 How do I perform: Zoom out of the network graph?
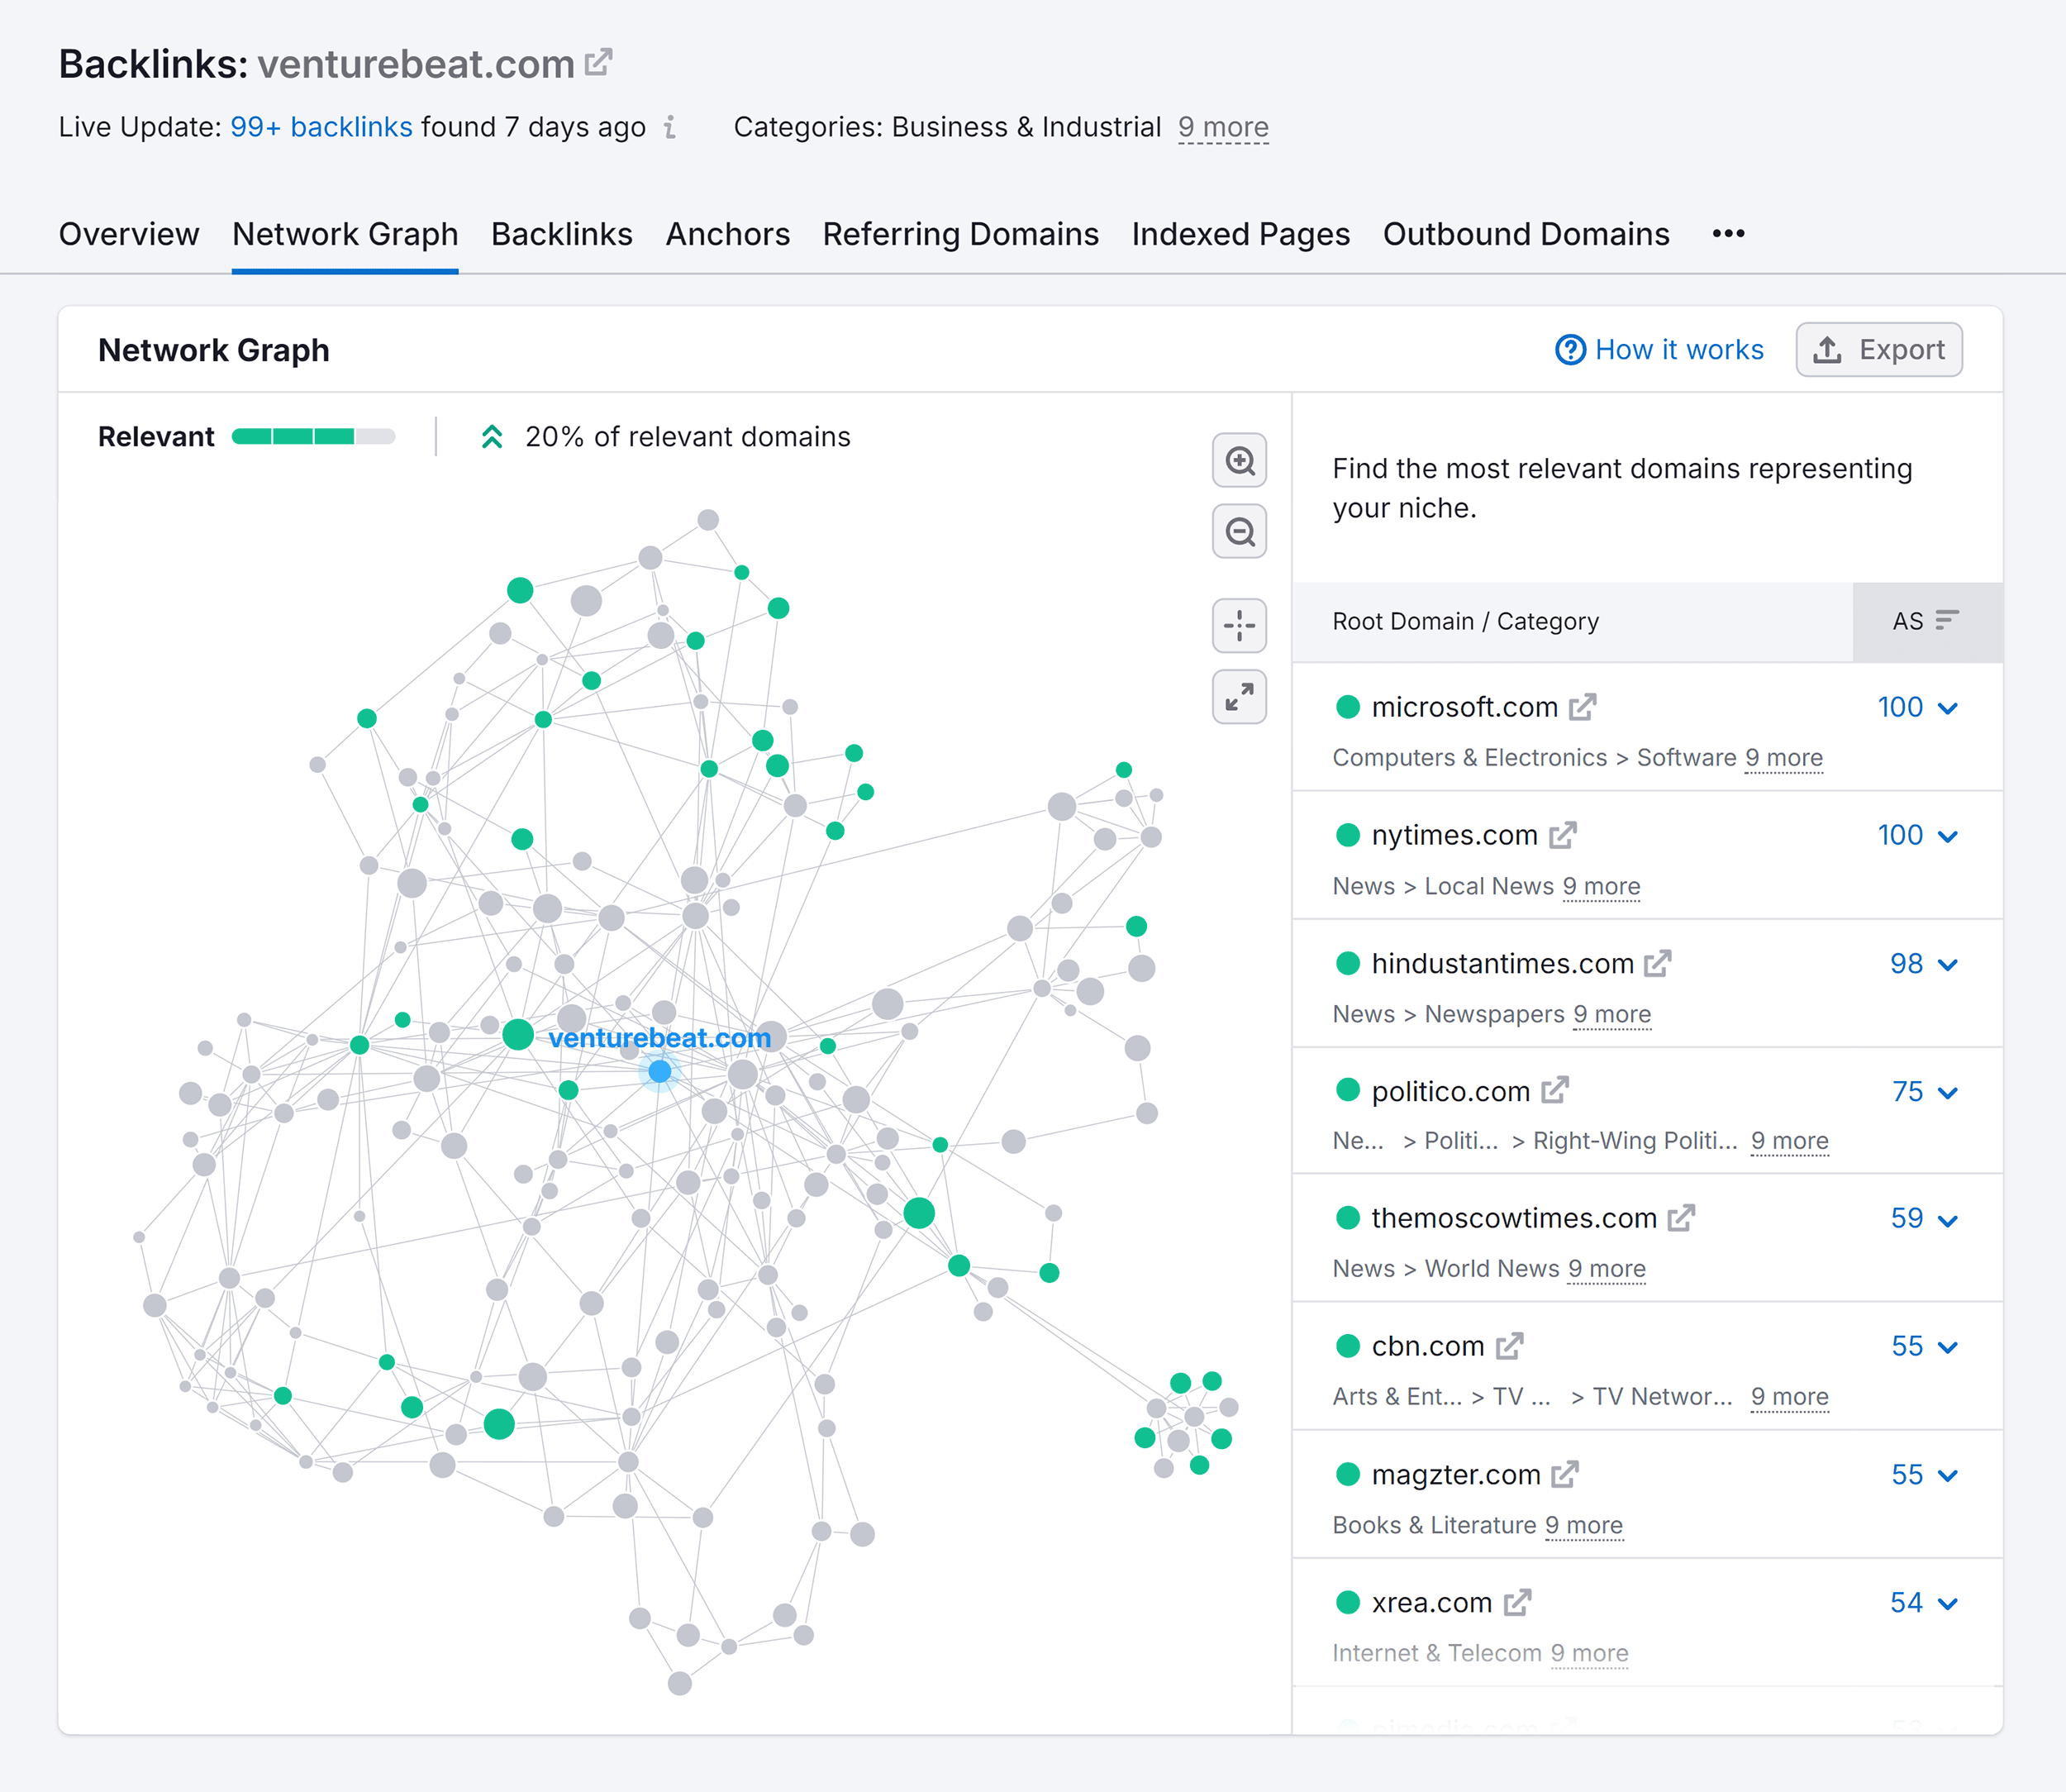click(x=1239, y=531)
